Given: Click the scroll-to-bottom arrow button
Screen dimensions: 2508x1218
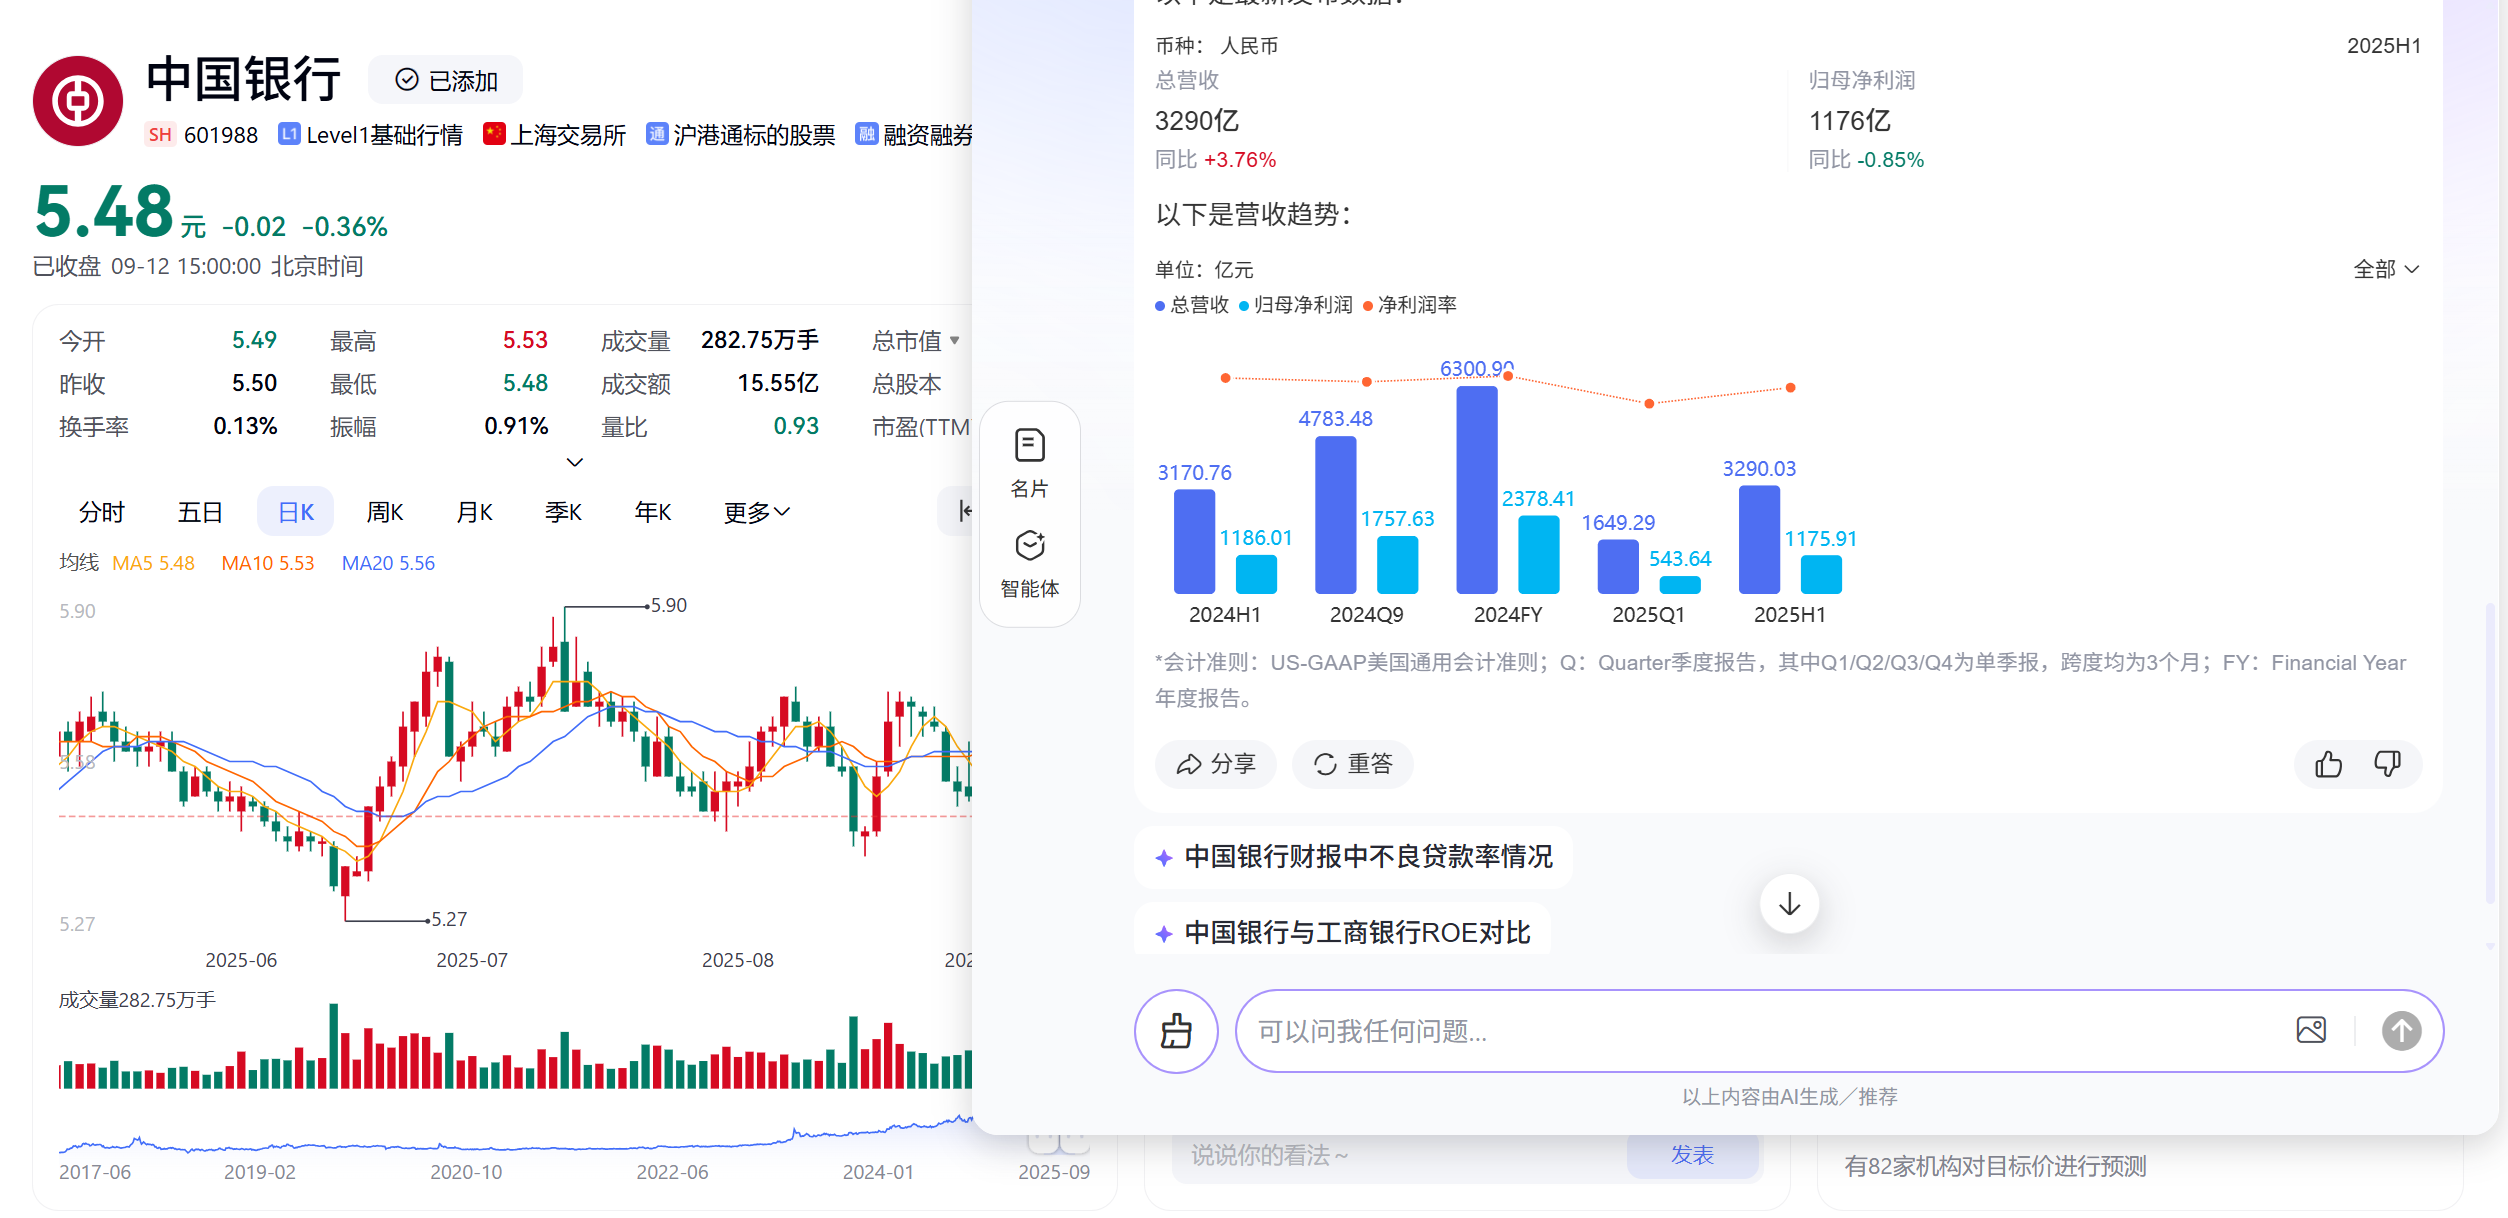Looking at the screenshot, I should [1789, 904].
